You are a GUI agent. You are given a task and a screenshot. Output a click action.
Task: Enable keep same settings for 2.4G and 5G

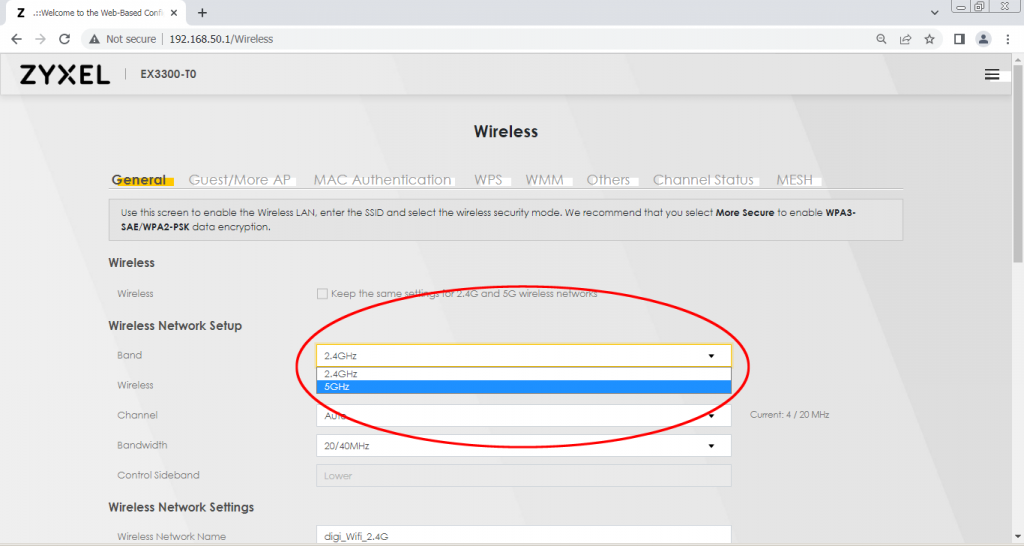(x=322, y=294)
